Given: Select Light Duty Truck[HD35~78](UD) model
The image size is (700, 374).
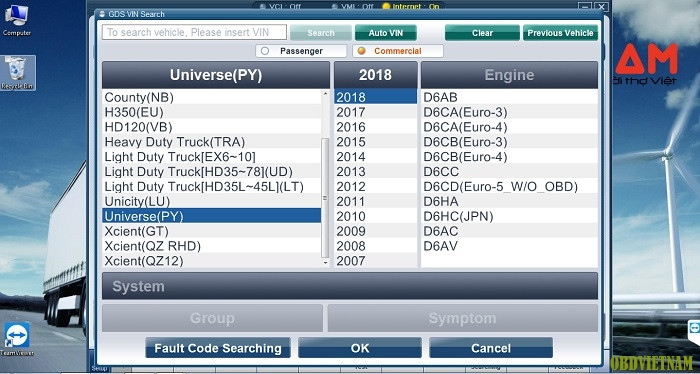Looking at the screenshot, I should click(x=212, y=171).
